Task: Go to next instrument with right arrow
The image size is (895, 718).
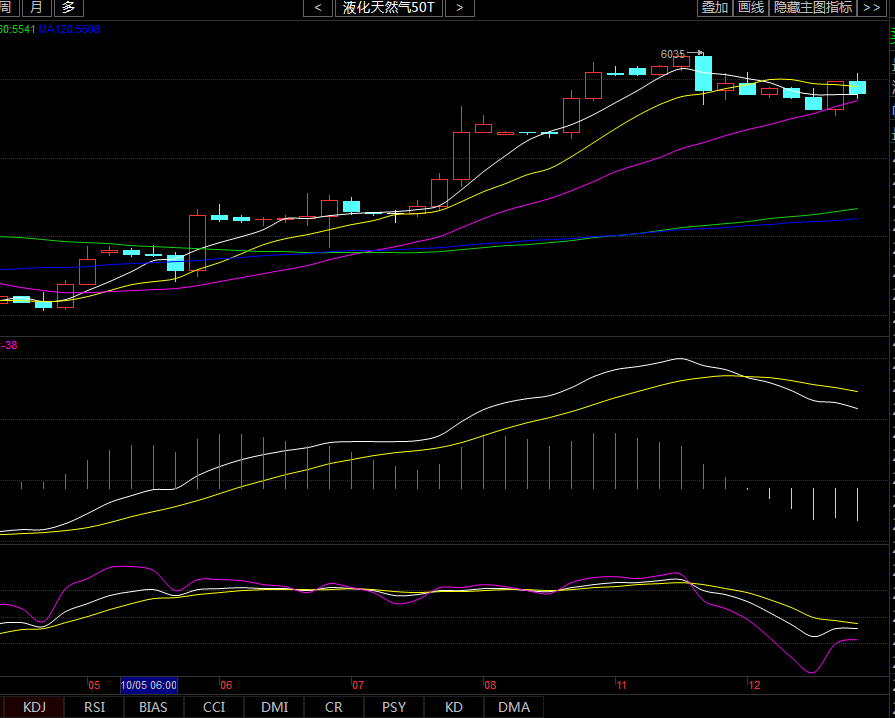Action: (x=459, y=8)
